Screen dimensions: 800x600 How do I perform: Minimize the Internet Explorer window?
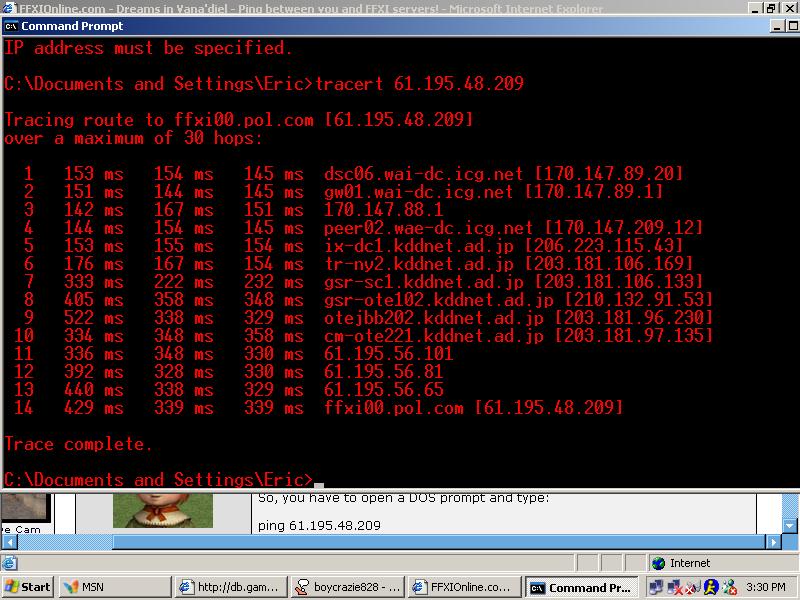click(x=756, y=8)
